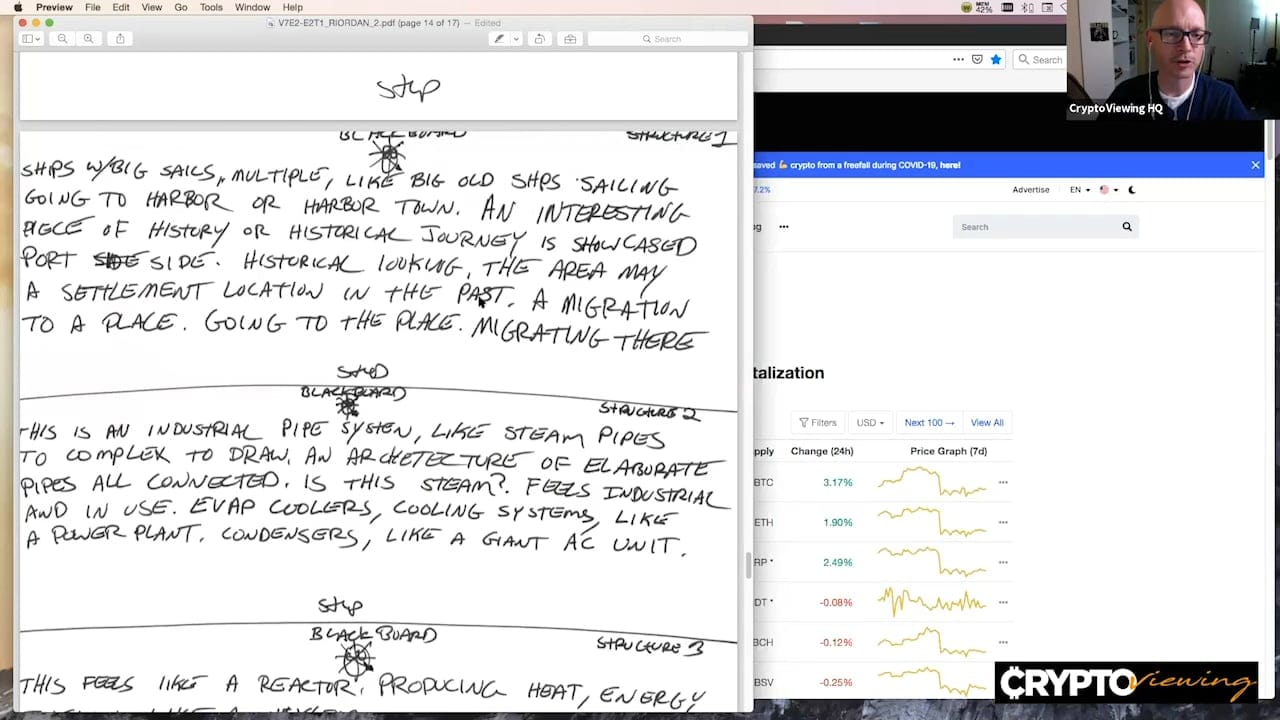Click the rotate page icon in Preview

539,39
